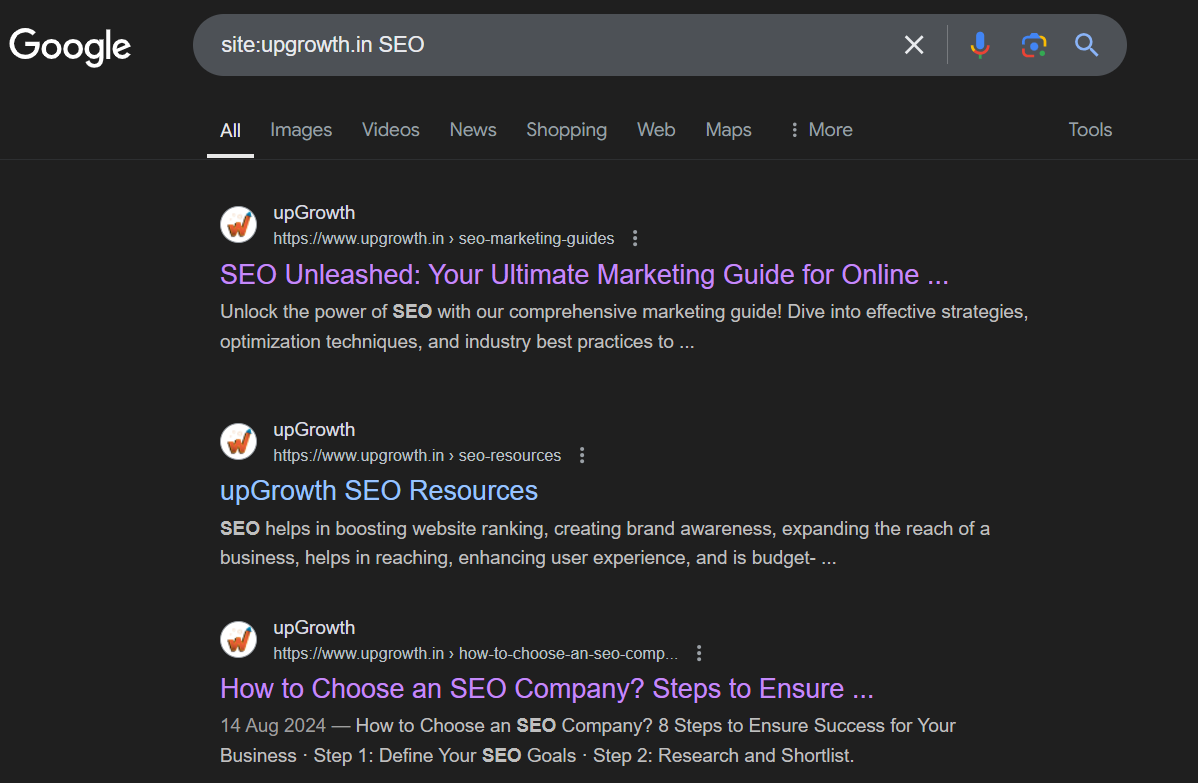Open options menu for how-to-choose-an-seo-comp result

click(x=699, y=653)
